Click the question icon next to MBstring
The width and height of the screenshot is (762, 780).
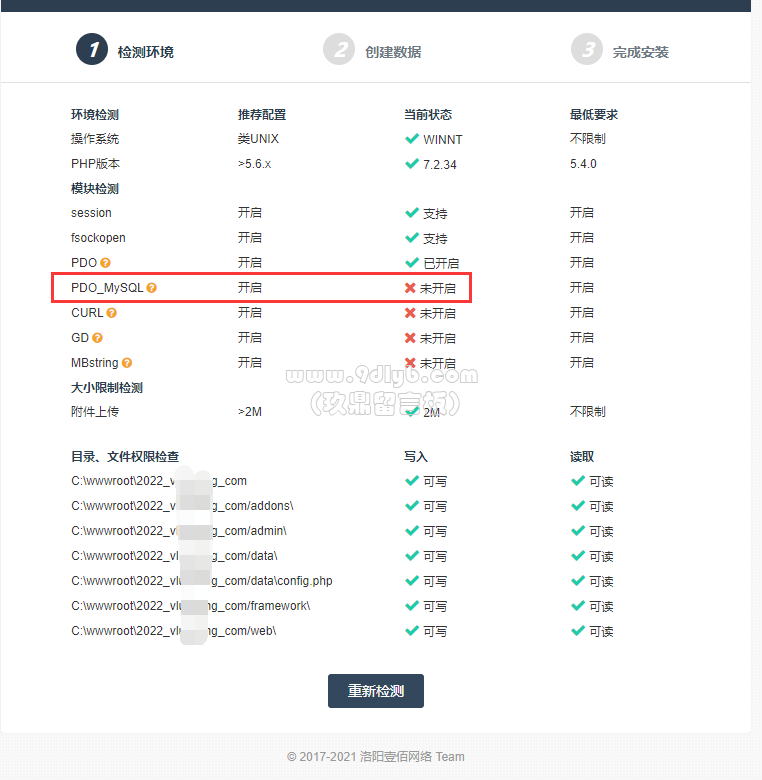127,363
